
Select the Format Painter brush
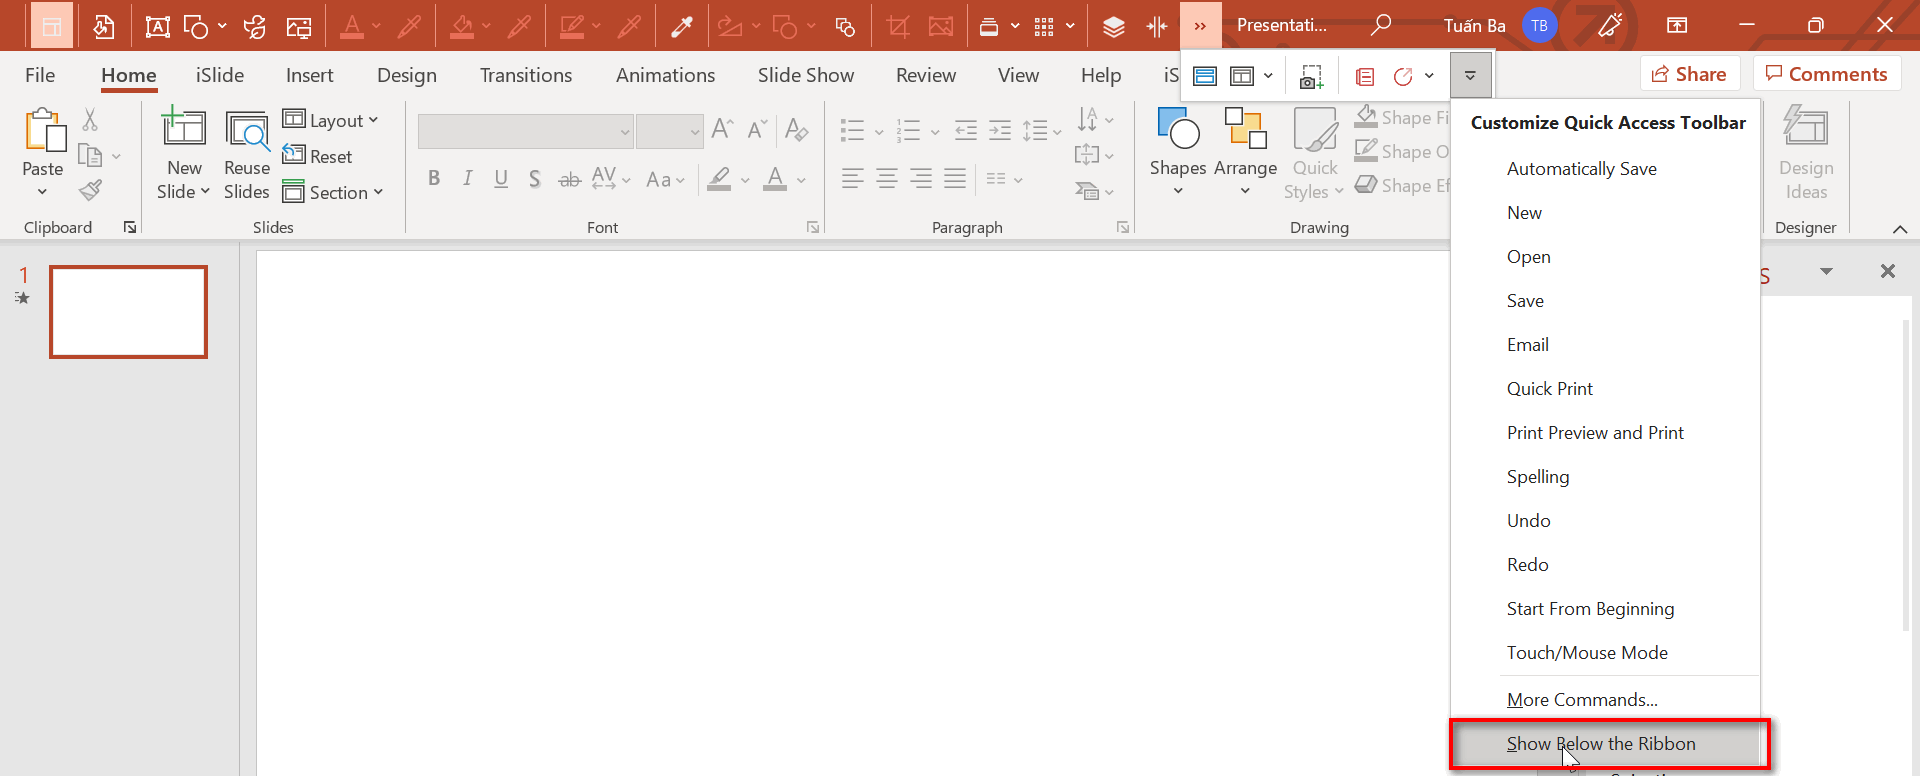(x=90, y=190)
